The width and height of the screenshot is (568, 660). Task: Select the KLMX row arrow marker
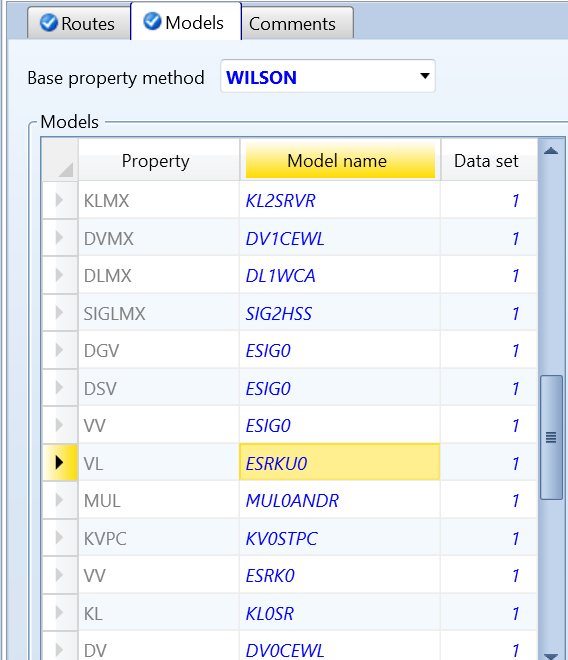pos(60,200)
